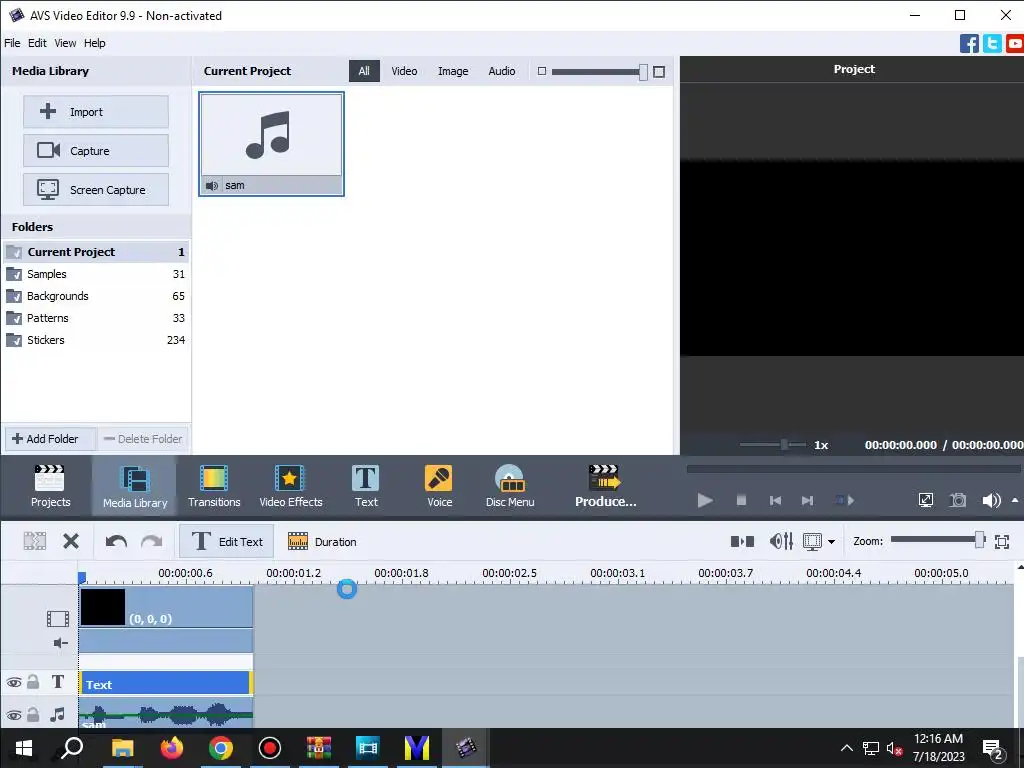Image resolution: width=1024 pixels, height=768 pixels.
Task: Open the Video Effects panel
Action: [x=291, y=486]
